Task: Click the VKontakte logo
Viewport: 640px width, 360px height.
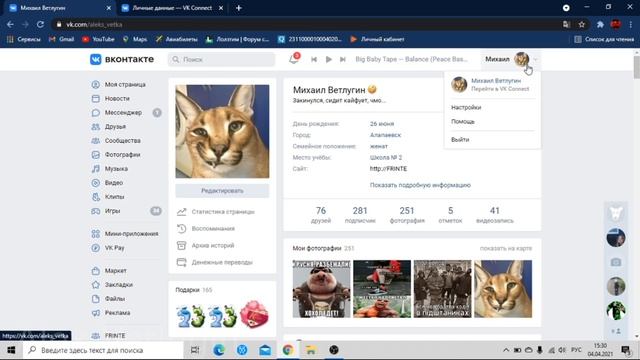Action: click(122, 59)
